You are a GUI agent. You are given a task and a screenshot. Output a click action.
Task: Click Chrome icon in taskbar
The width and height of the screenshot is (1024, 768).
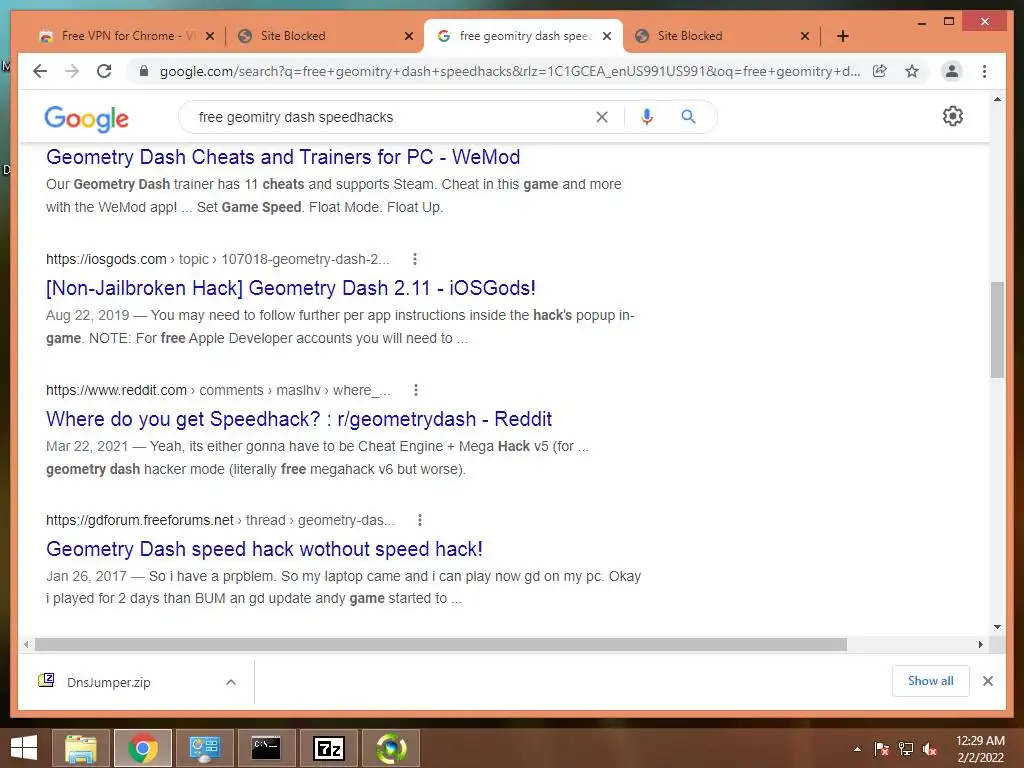143,748
